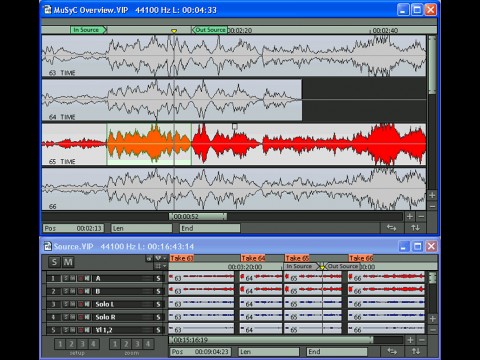Select track name A

click(x=98, y=278)
